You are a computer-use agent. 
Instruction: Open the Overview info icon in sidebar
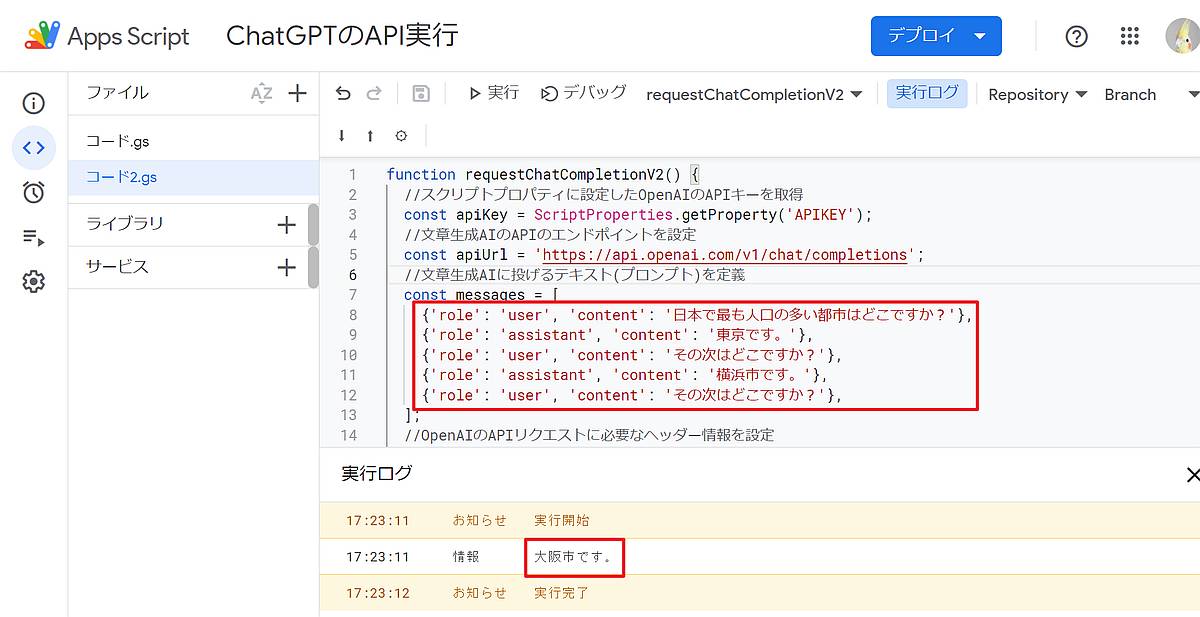[34, 103]
